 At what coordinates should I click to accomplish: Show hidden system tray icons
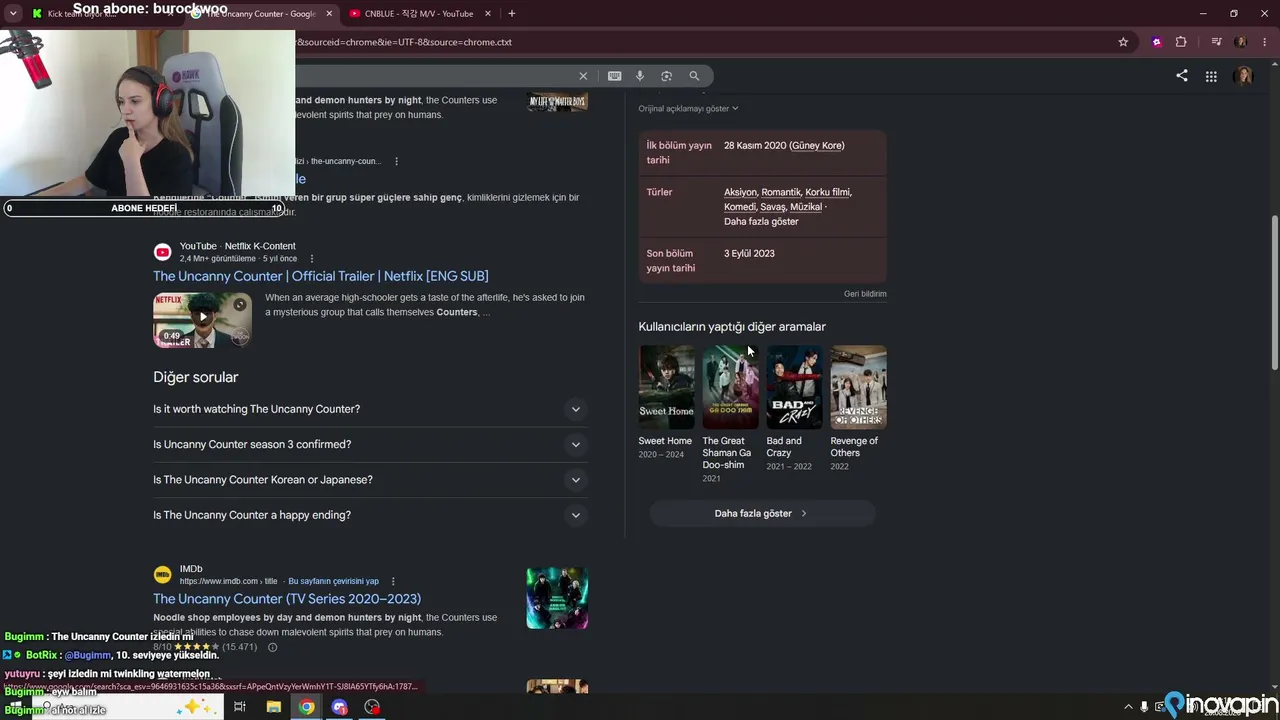pos(1128,707)
